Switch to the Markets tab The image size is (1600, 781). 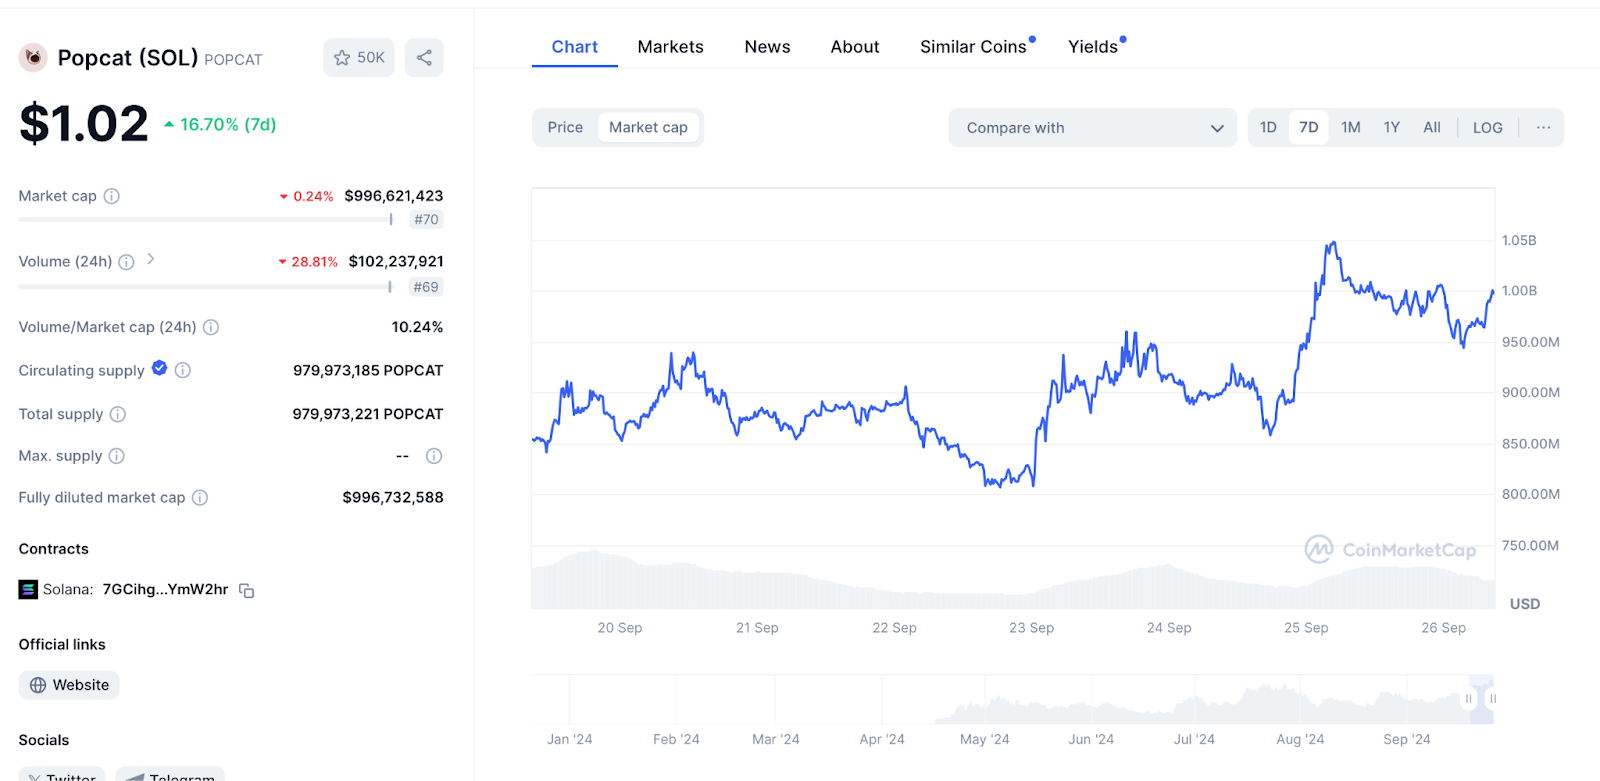[x=671, y=47]
